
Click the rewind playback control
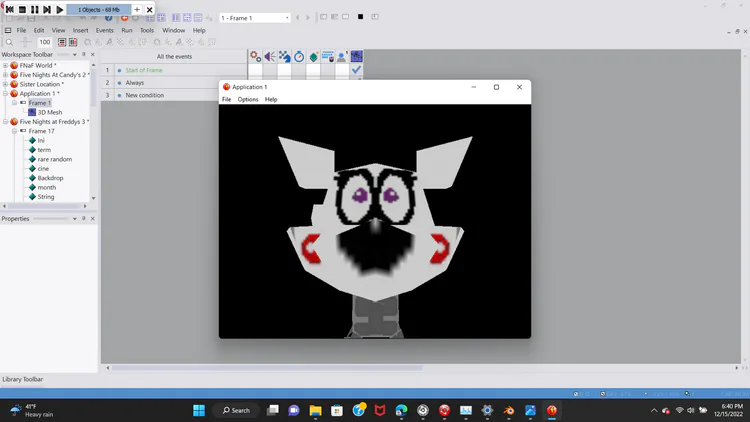pyautogui.click(x=10, y=10)
